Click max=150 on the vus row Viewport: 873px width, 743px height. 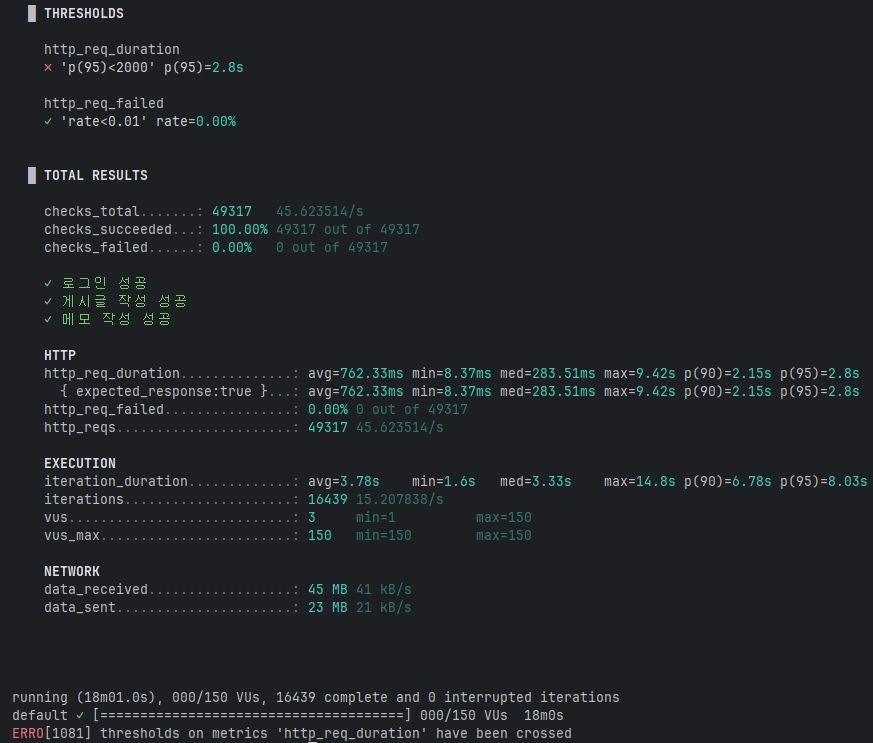[503, 517]
